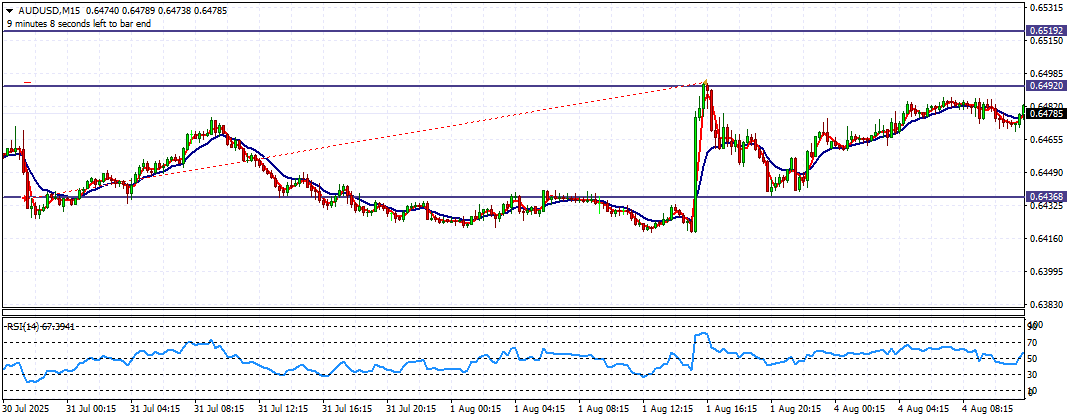Select the horizontal line labeled 0.65192
The width and height of the screenshot is (1070, 420).
tap(512, 31)
